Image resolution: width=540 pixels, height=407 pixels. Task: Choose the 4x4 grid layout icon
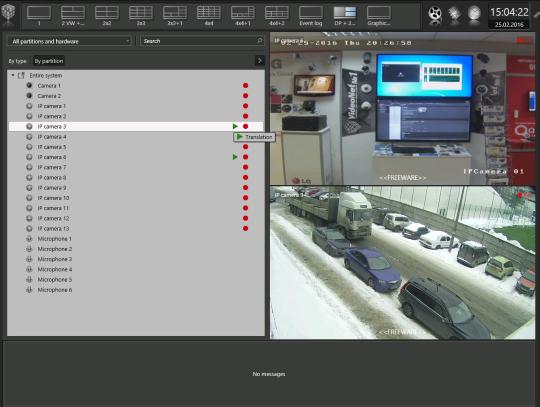click(209, 16)
